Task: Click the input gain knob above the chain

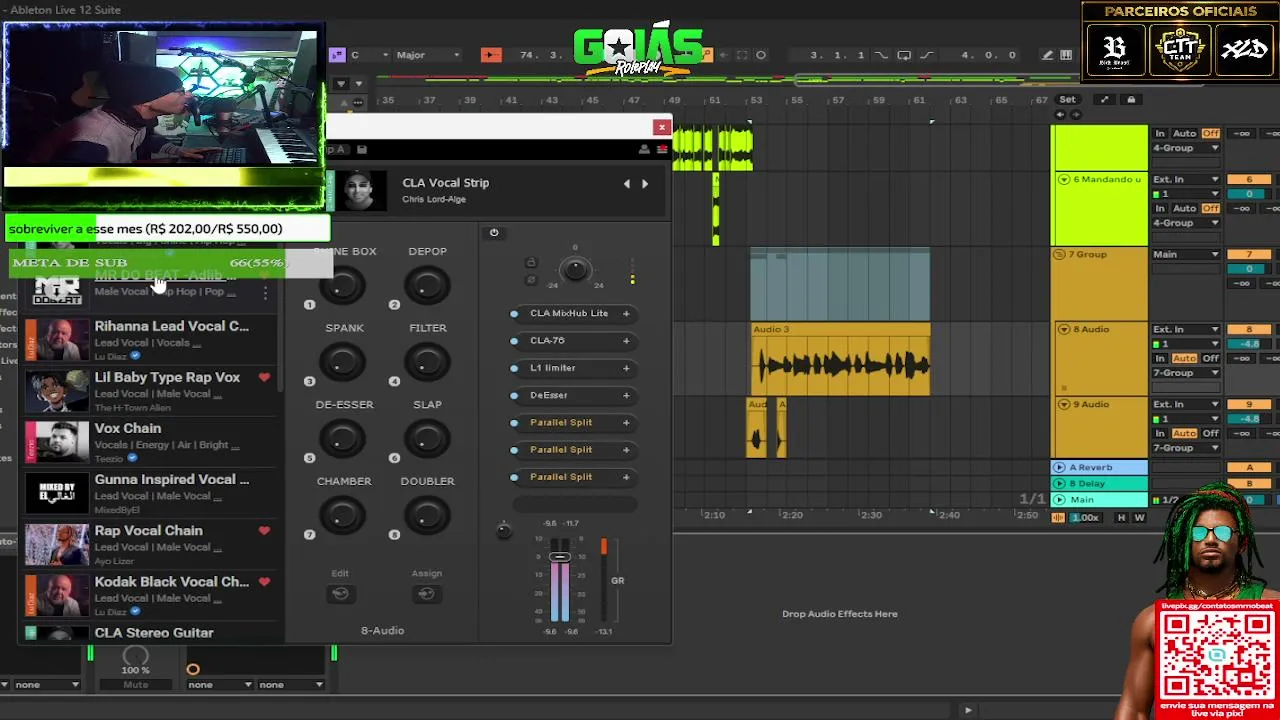Action: [575, 269]
